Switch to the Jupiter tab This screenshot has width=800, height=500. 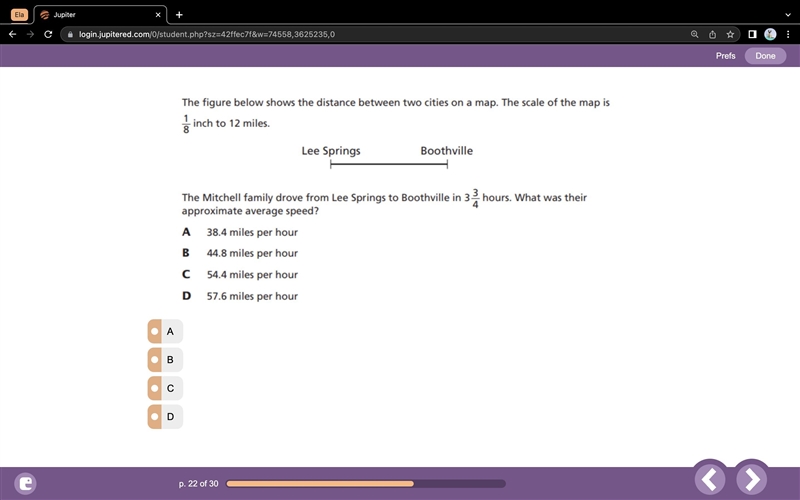(x=100, y=15)
